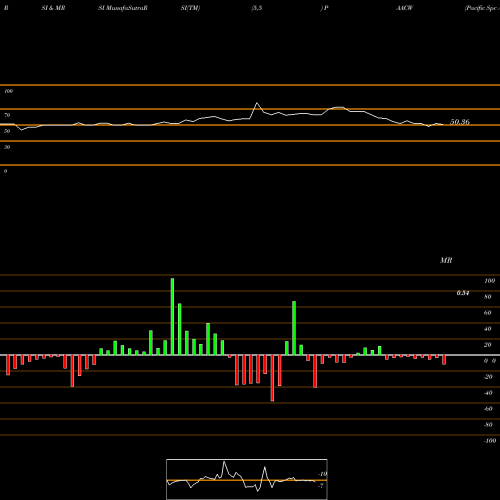Click the tallest green MR histogram bar

(x=172, y=316)
